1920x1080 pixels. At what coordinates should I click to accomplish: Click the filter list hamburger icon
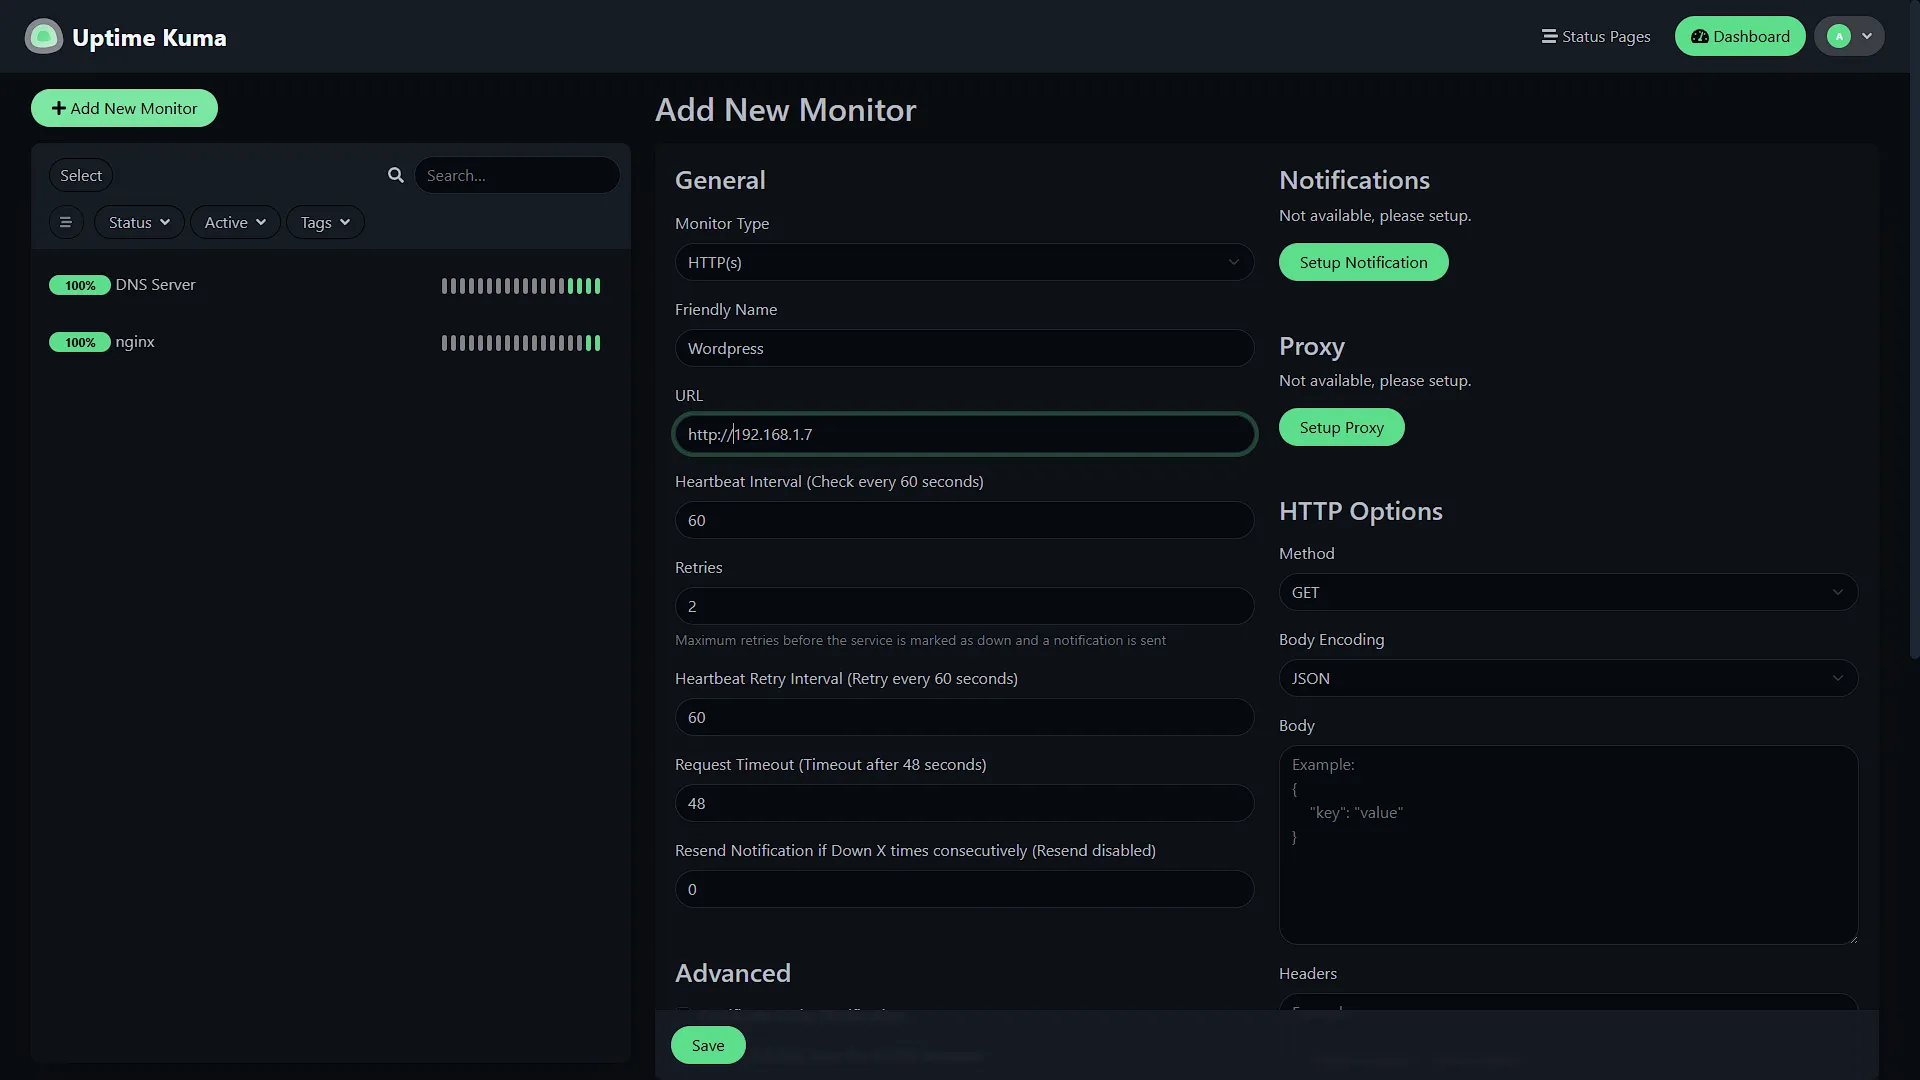66,222
